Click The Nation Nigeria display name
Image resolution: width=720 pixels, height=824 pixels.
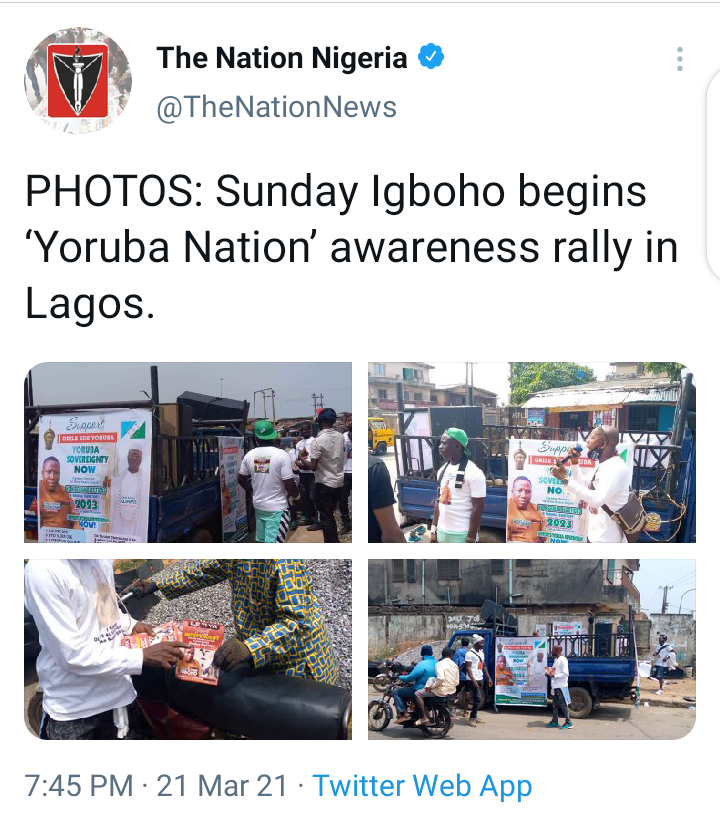pos(282,57)
